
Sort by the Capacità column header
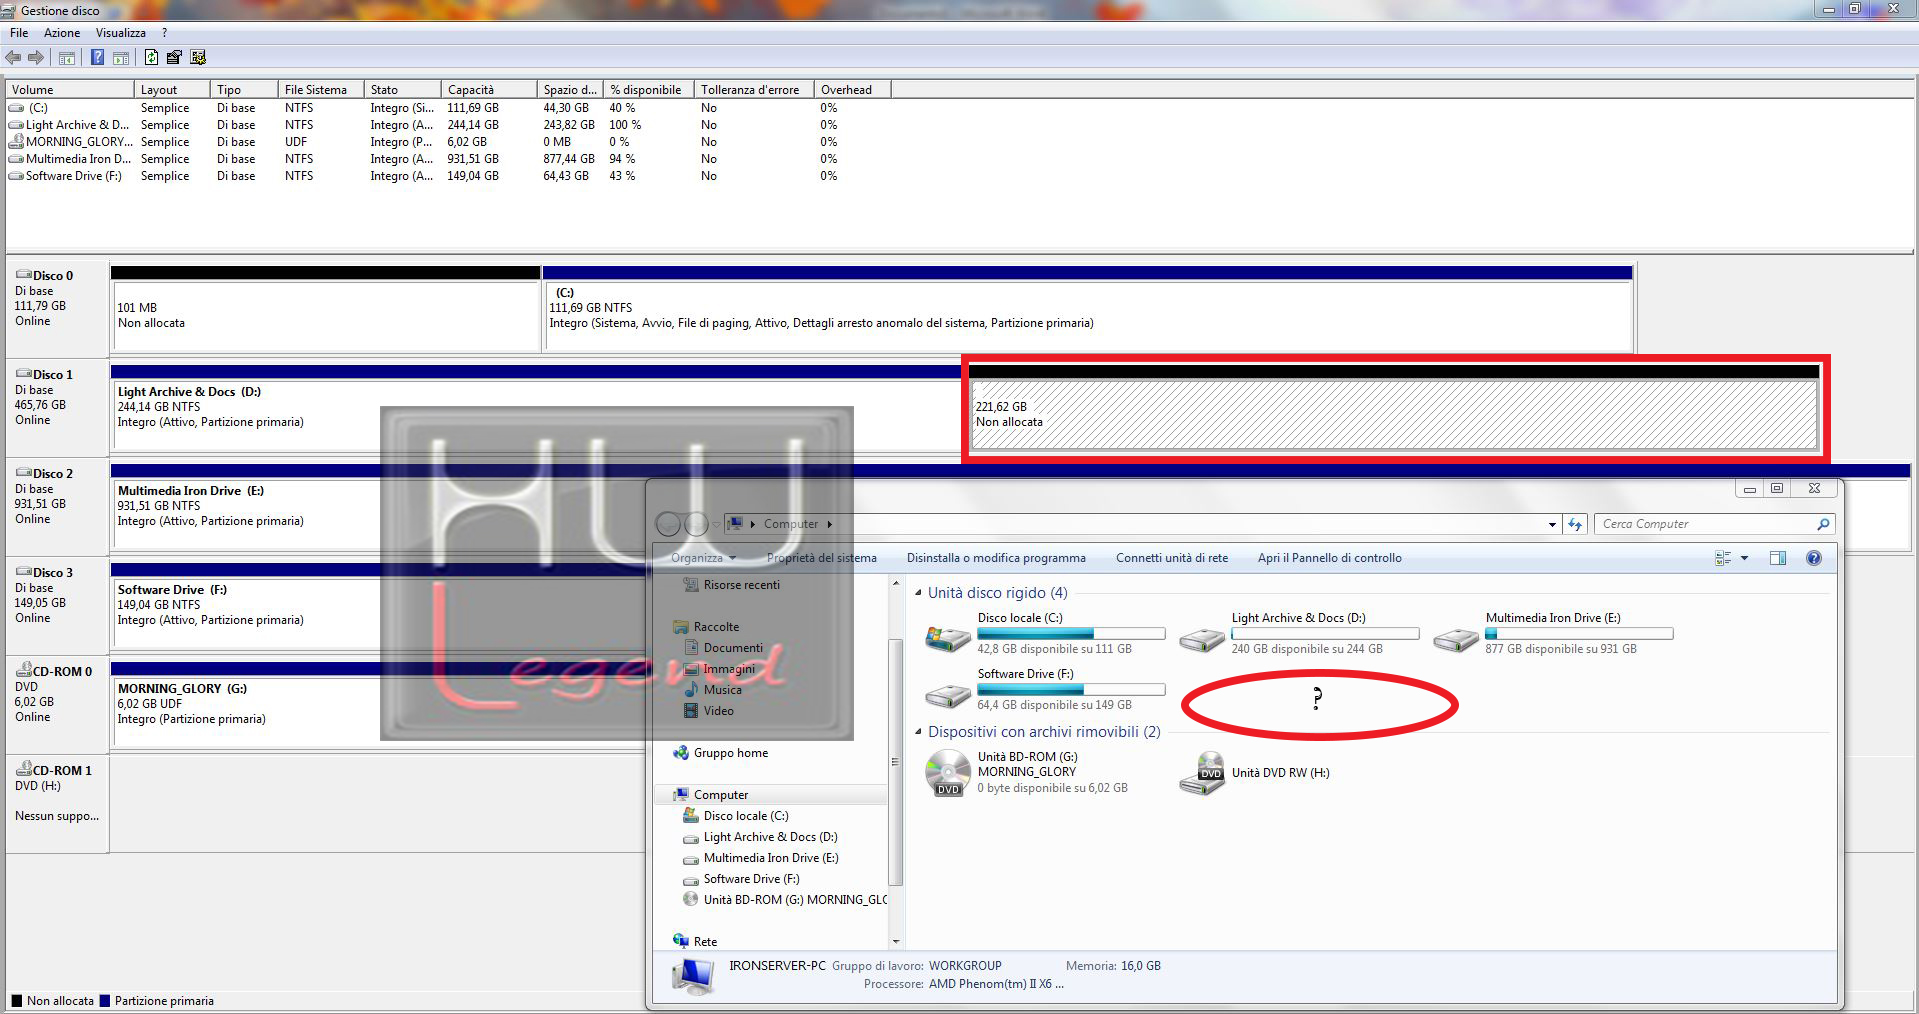pyautogui.click(x=488, y=90)
